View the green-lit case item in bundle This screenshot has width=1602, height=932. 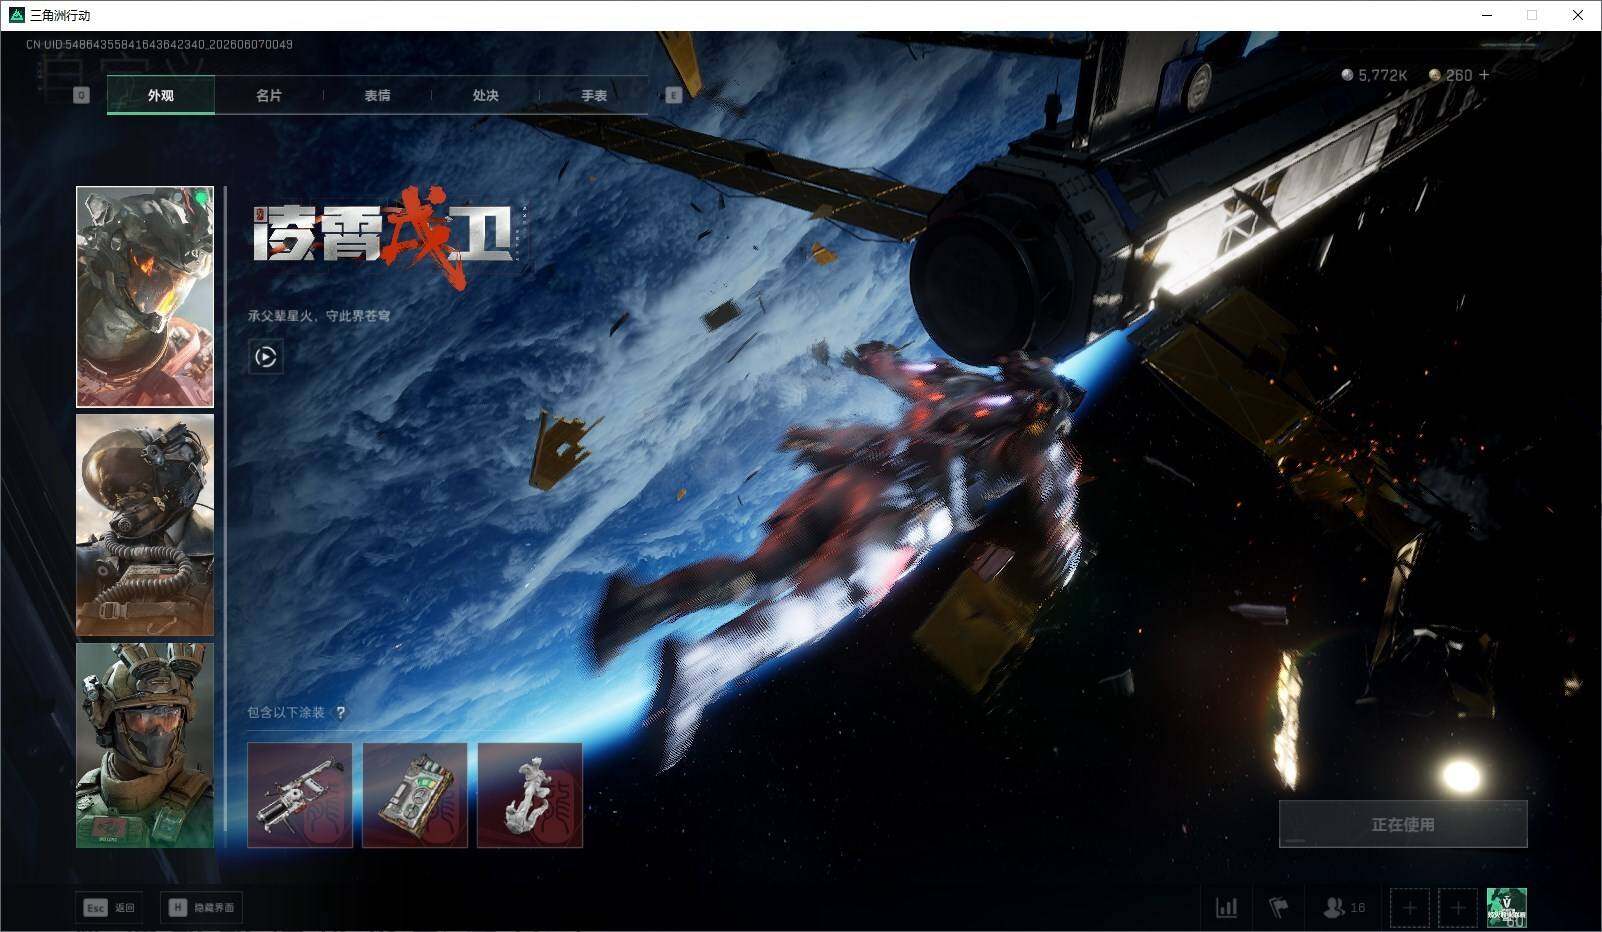click(x=415, y=795)
